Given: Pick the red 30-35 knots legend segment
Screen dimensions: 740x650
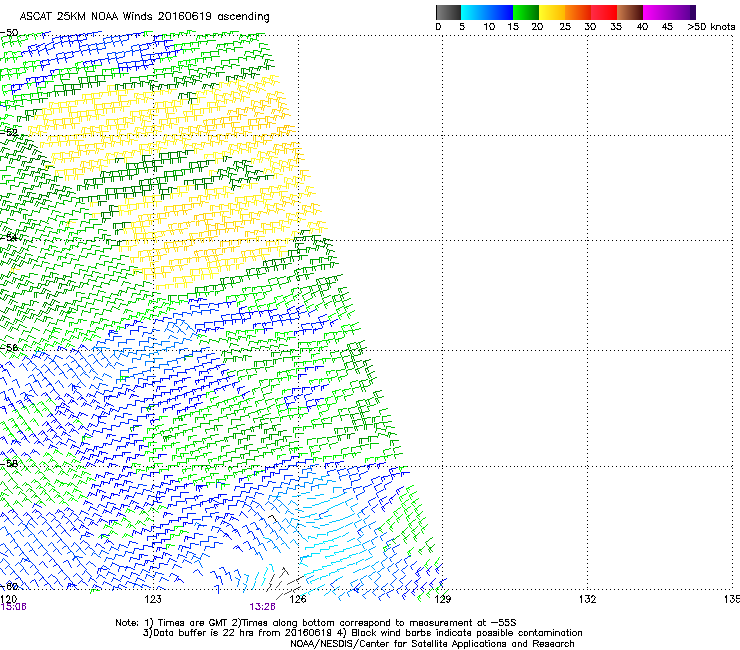Looking at the screenshot, I should pos(604,12).
